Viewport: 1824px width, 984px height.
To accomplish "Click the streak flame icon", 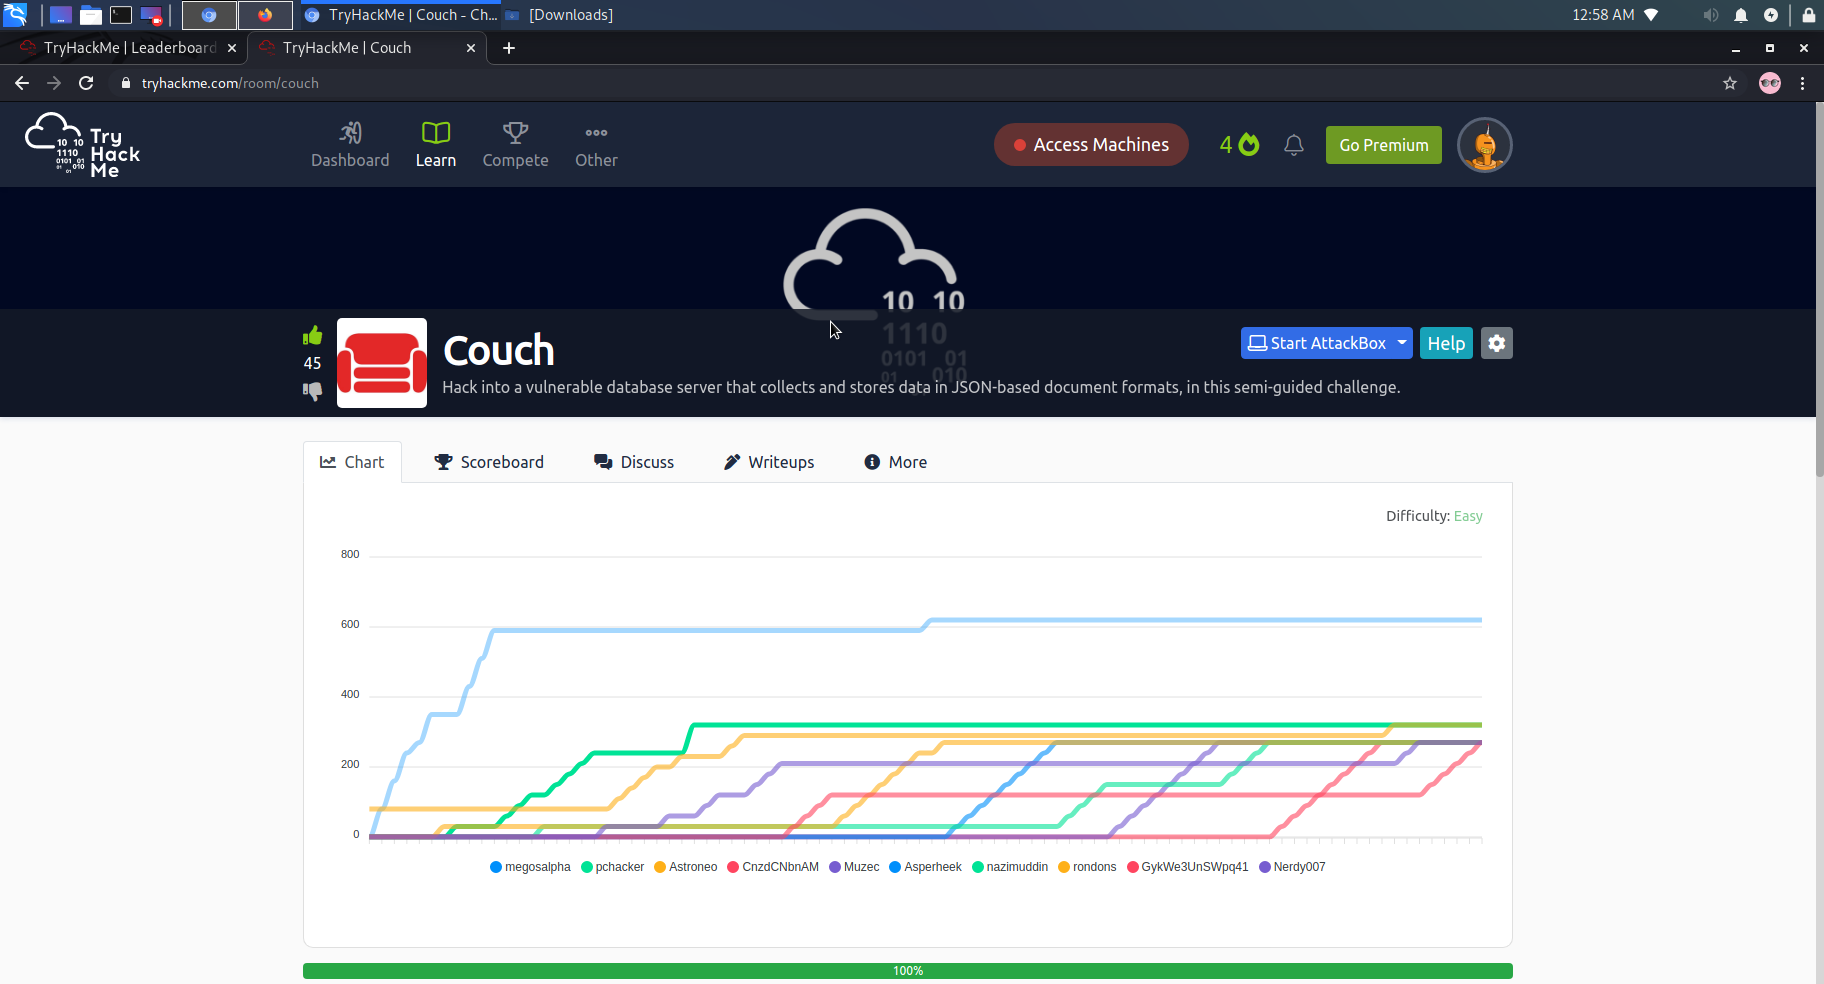I will (1249, 145).
